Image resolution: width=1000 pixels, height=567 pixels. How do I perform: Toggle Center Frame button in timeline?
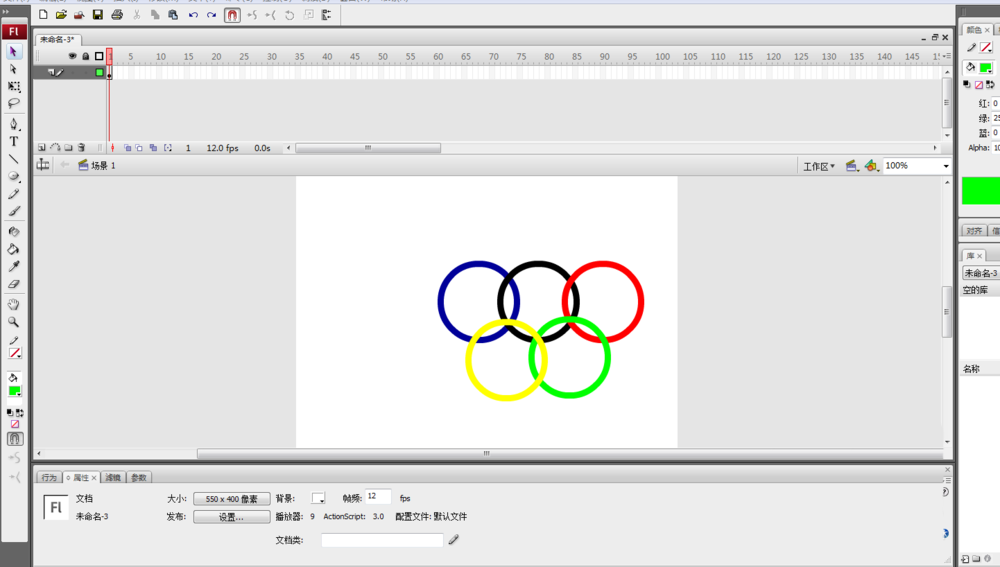[x=112, y=147]
